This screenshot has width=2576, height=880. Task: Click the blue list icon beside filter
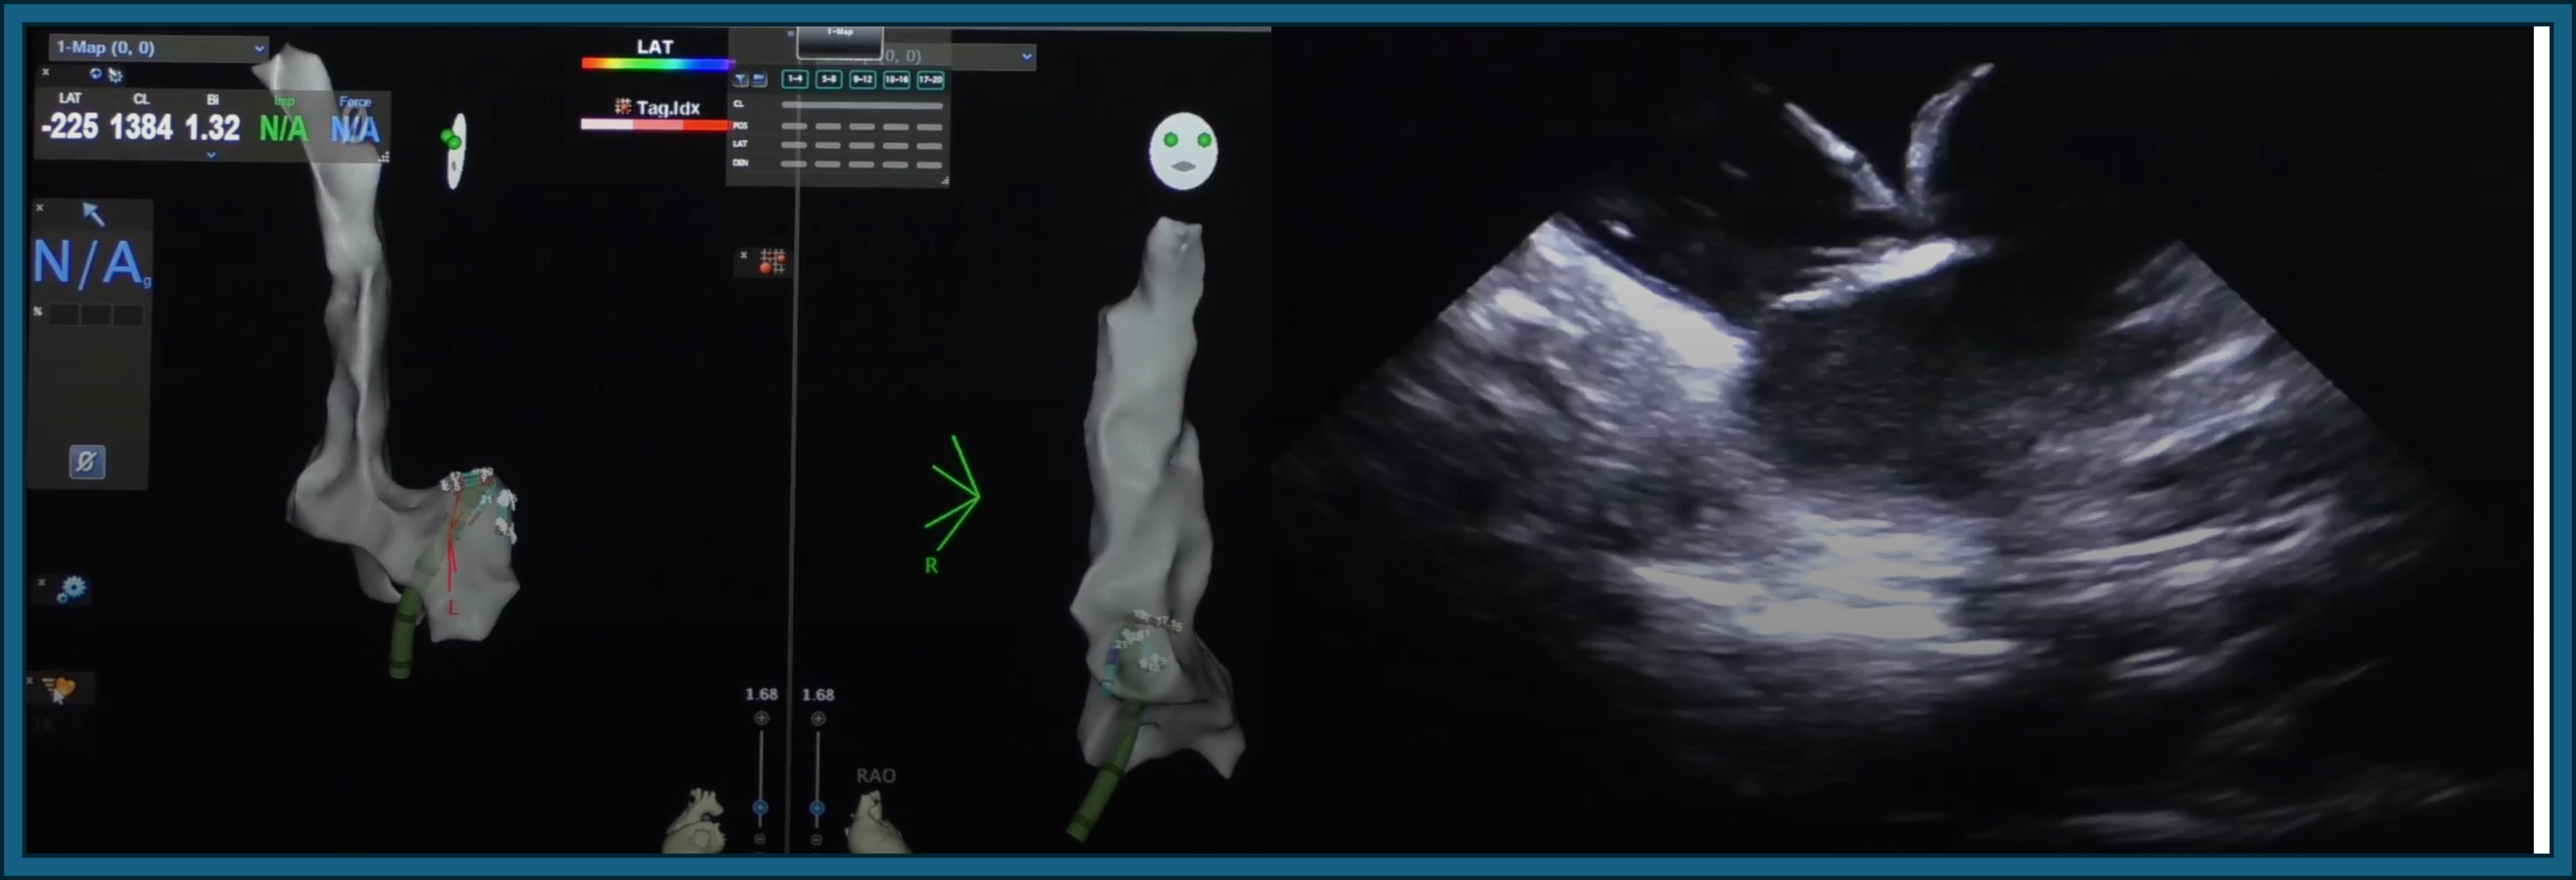(x=759, y=79)
